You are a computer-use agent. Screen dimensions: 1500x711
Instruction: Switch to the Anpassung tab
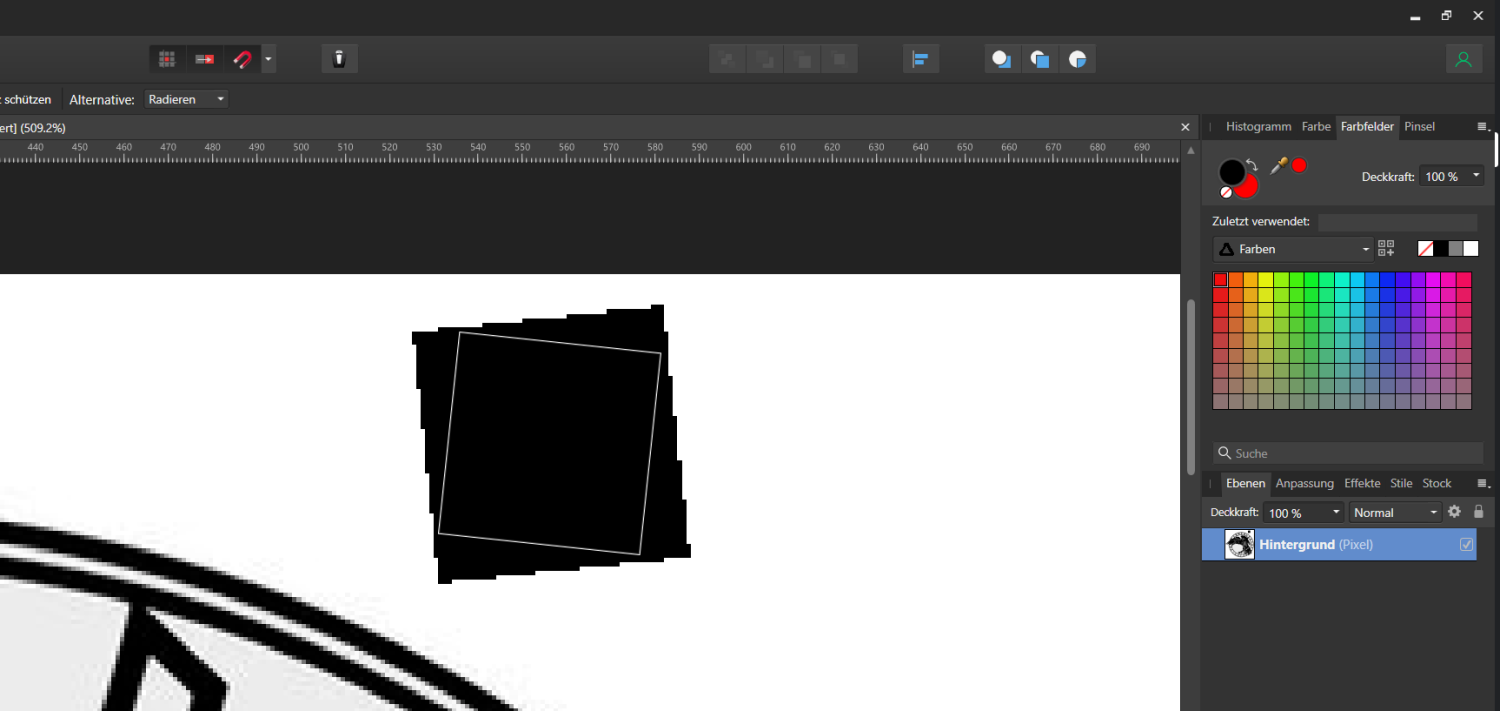coord(1304,483)
